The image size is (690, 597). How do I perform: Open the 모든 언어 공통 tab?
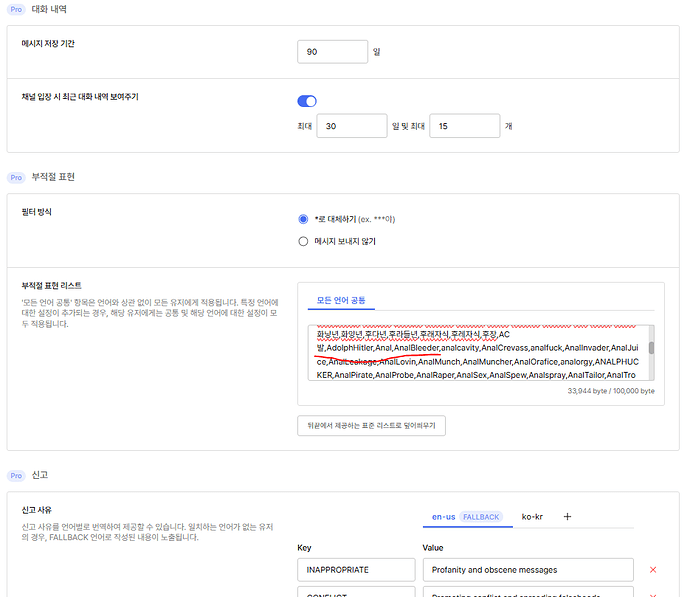pyautogui.click(x=341, y=300)
